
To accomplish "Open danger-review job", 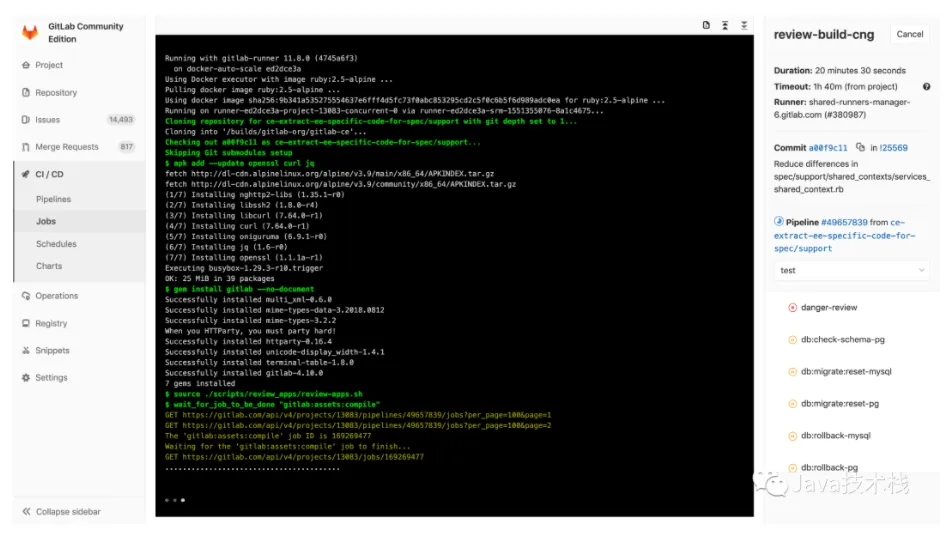I will point(829,308).
